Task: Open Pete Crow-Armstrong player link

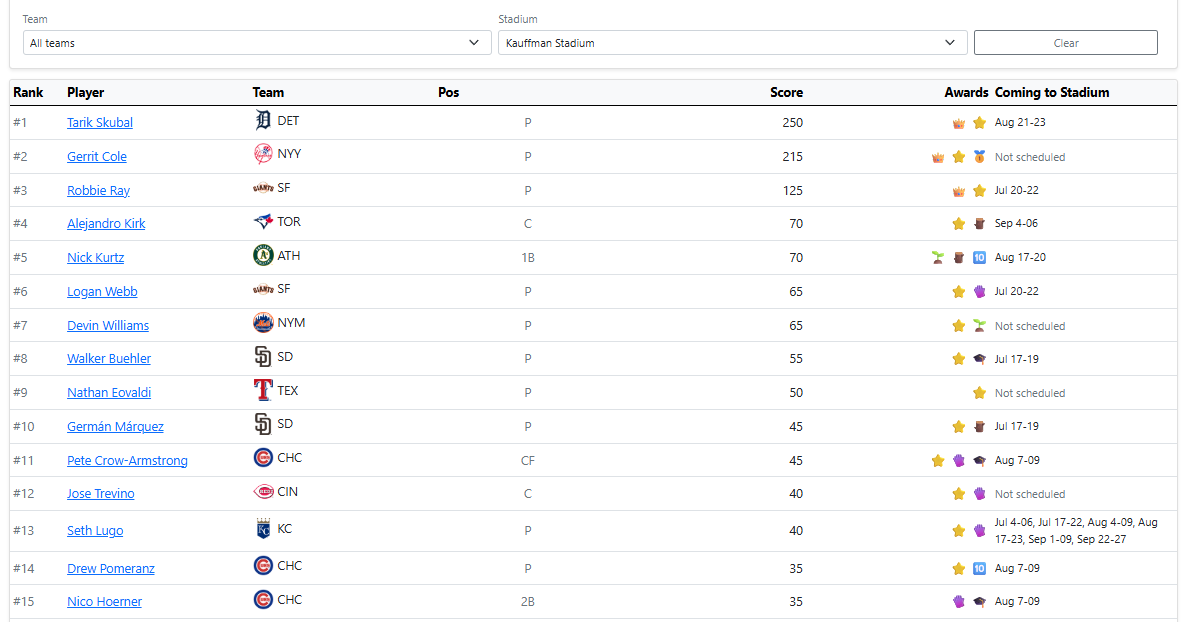Action: 127,460
